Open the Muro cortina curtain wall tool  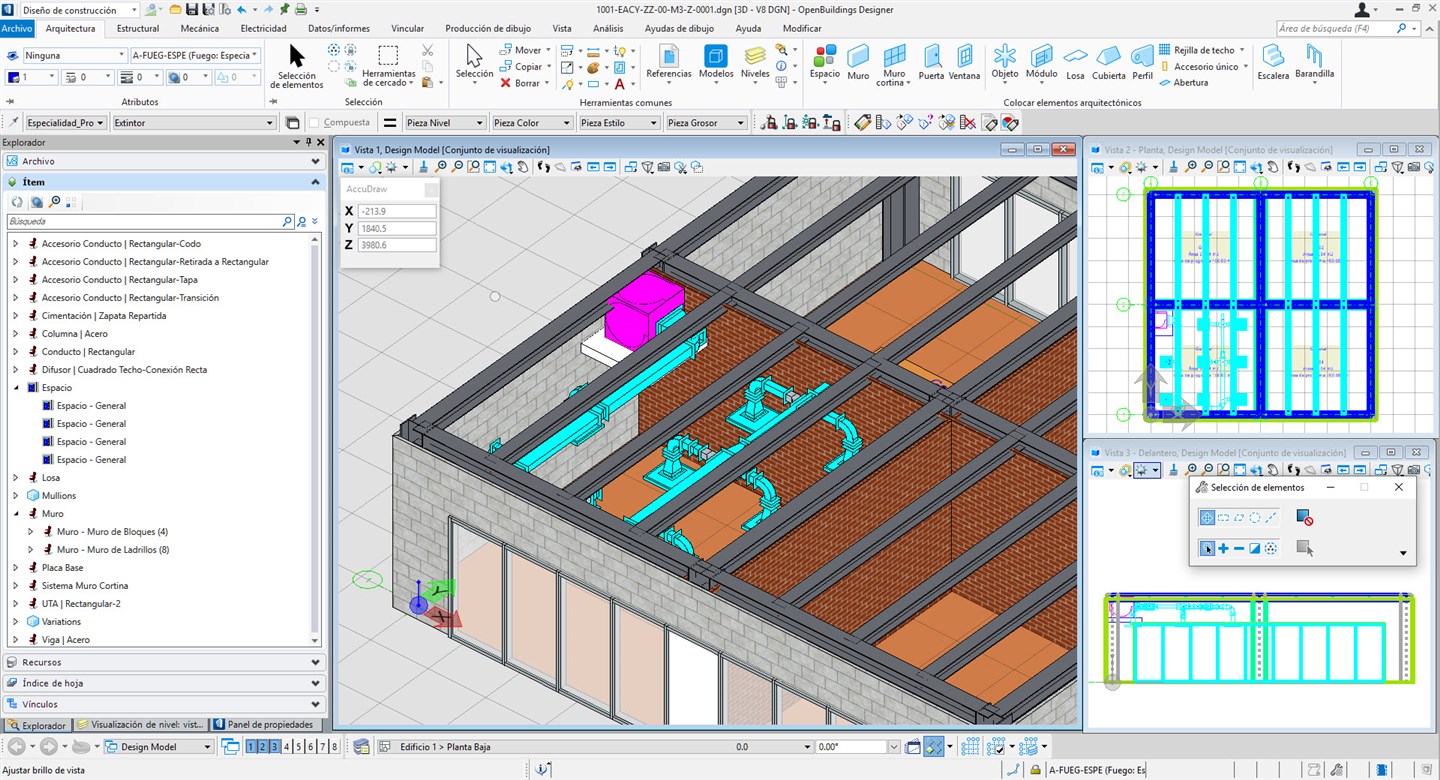[894, 65]
